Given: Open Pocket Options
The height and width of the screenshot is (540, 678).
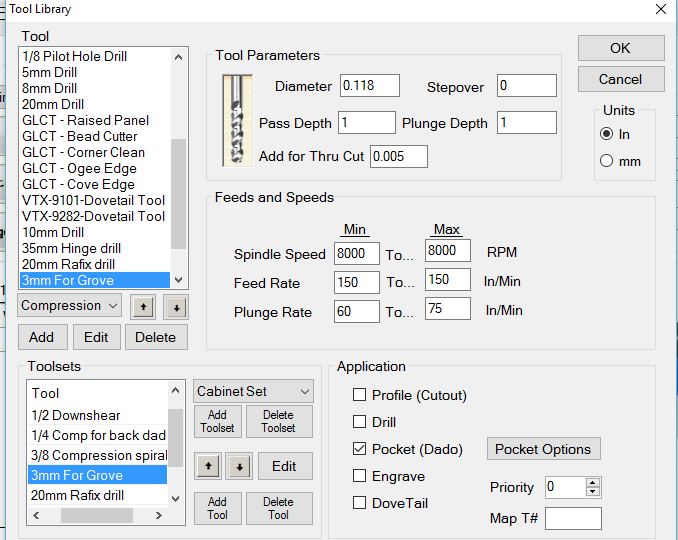Looking at the screenshot, I should 543,449.
